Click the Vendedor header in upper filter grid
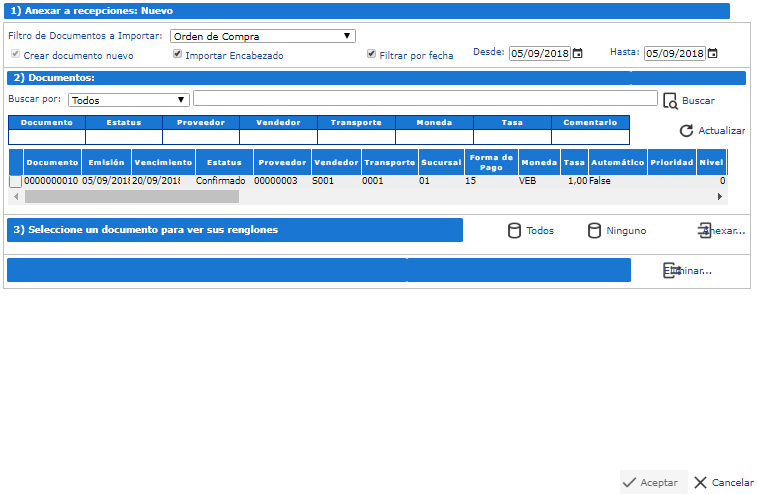Screen dimensions: 758x494 [x=278, y=122]
